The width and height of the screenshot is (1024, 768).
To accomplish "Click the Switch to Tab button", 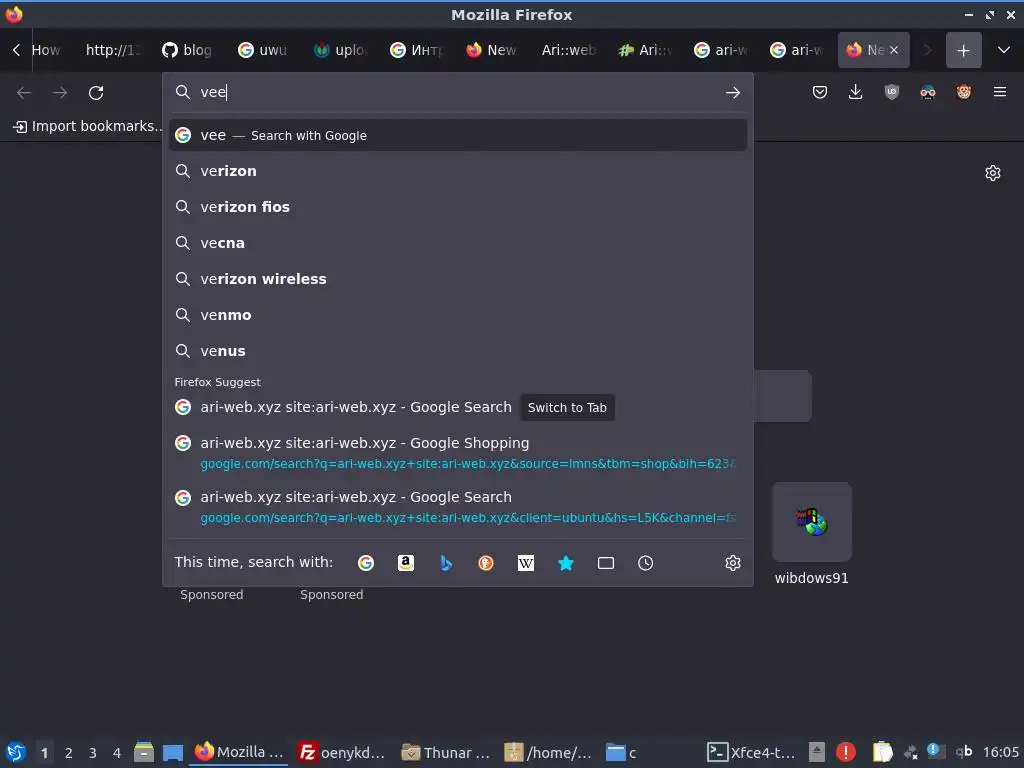I will click(567, 408).
